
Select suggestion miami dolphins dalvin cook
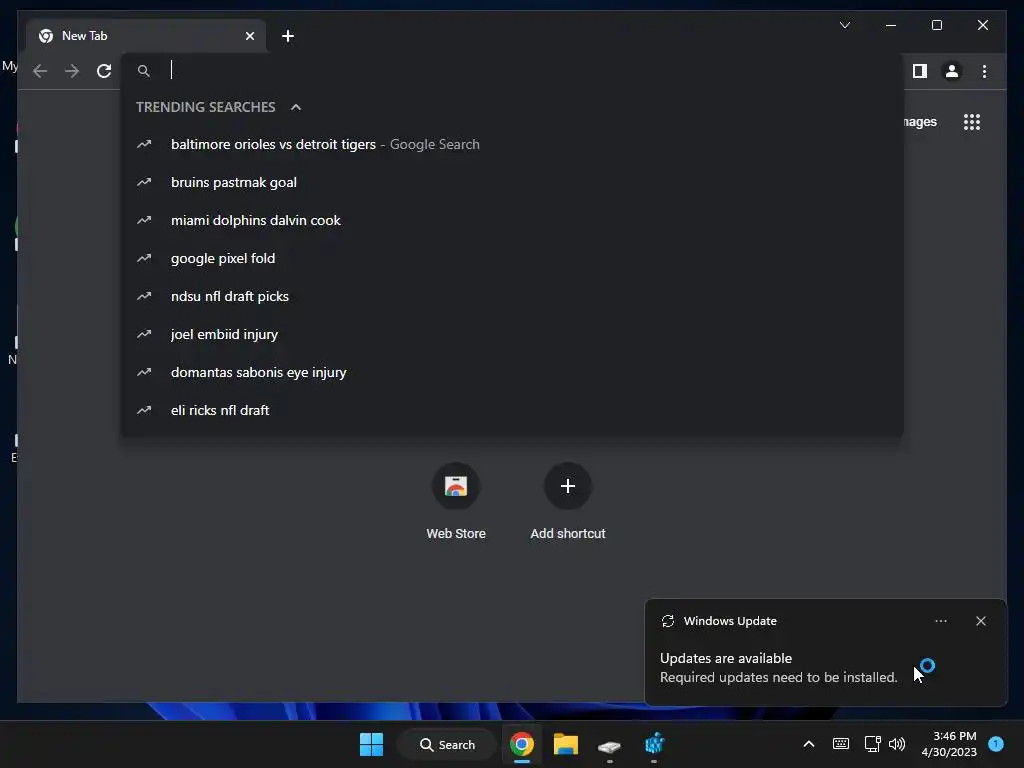coord(512,220)
